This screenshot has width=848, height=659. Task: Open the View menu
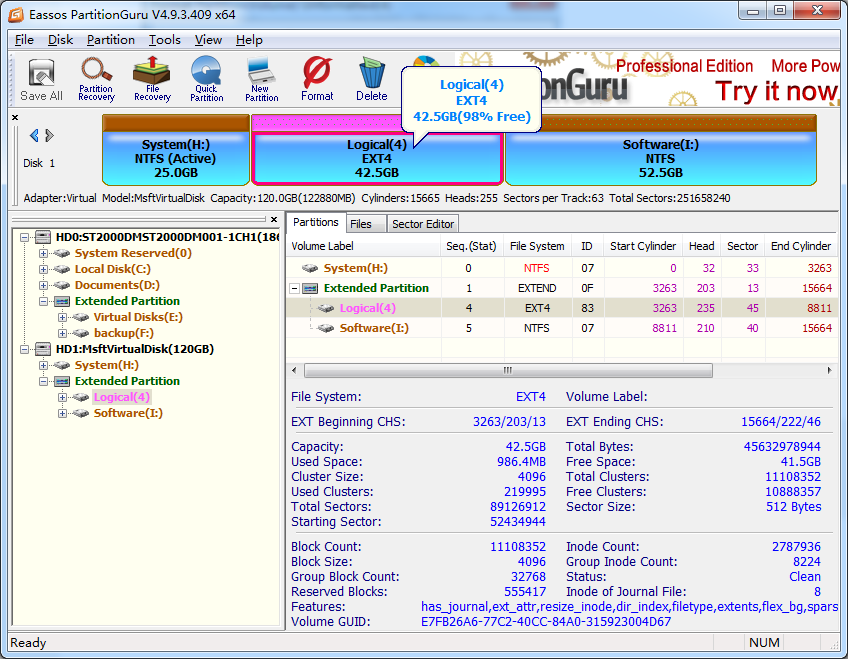[208, 40]
